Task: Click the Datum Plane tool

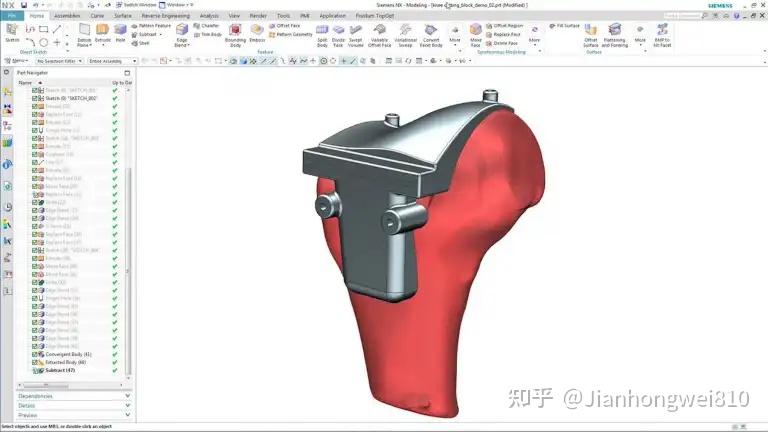Action: click(84, 35)
